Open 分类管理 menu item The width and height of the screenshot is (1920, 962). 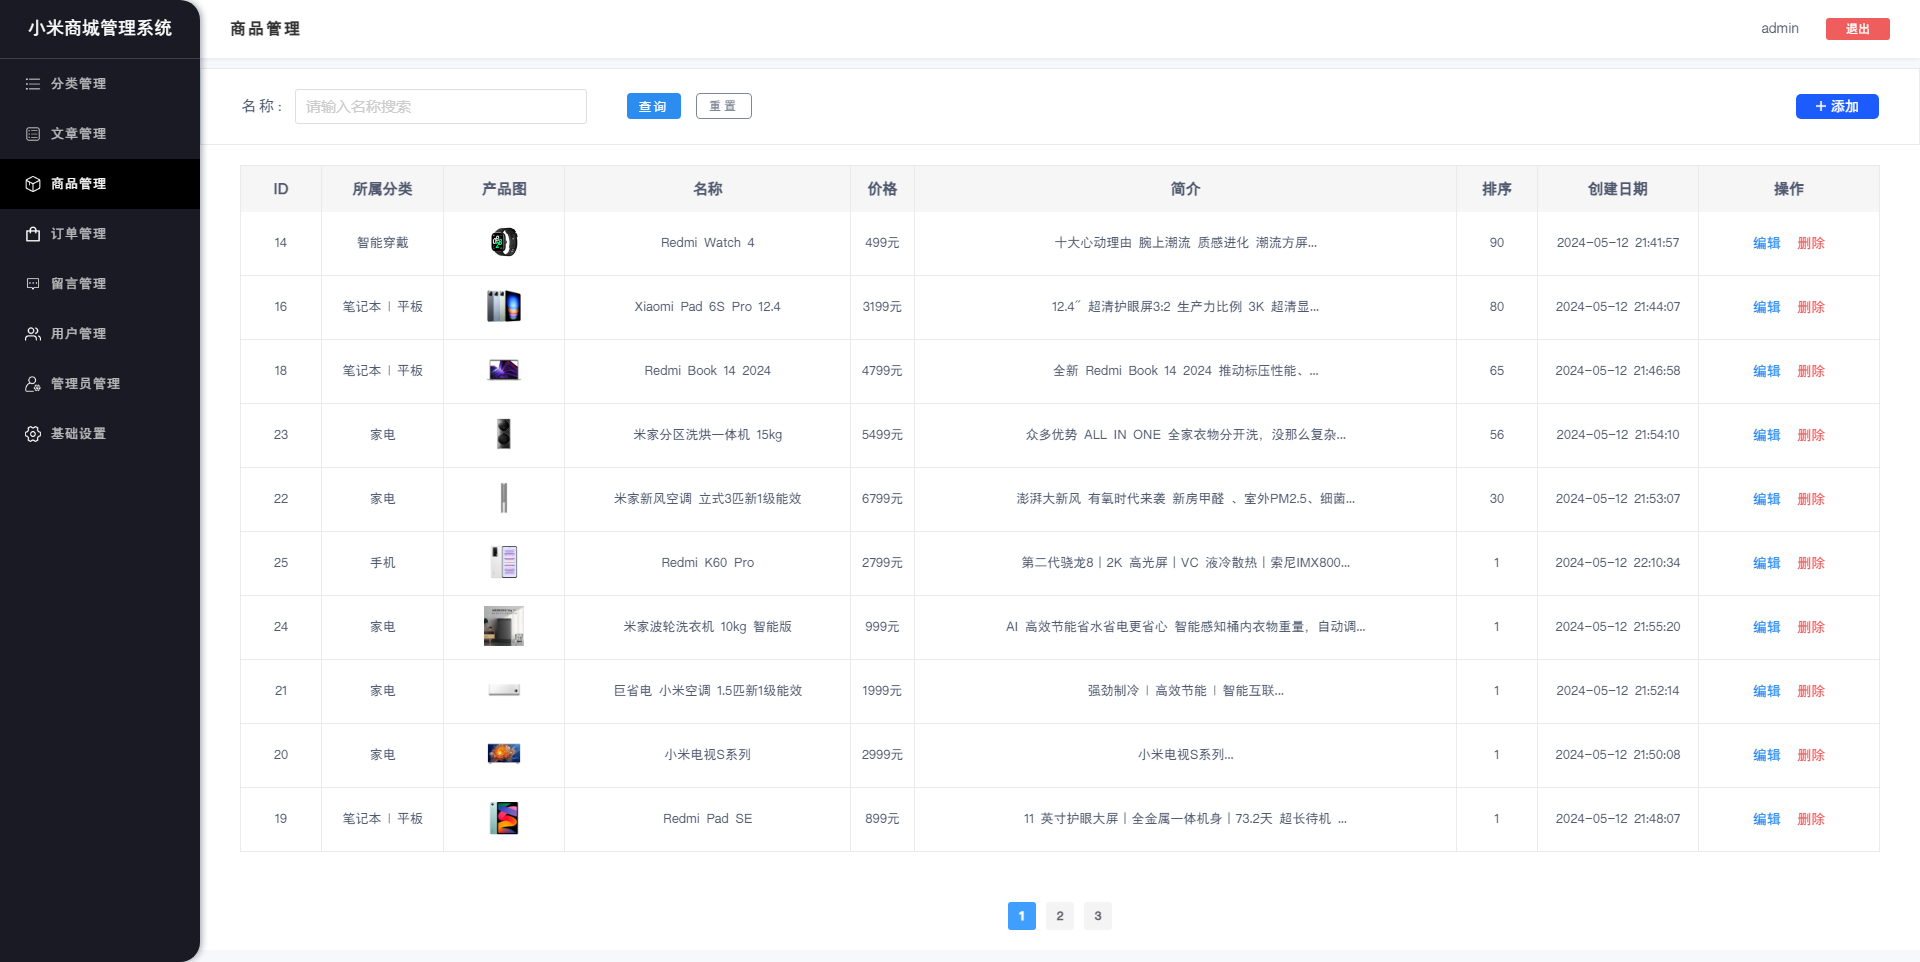pyautogui.click(x=100, y=84)
